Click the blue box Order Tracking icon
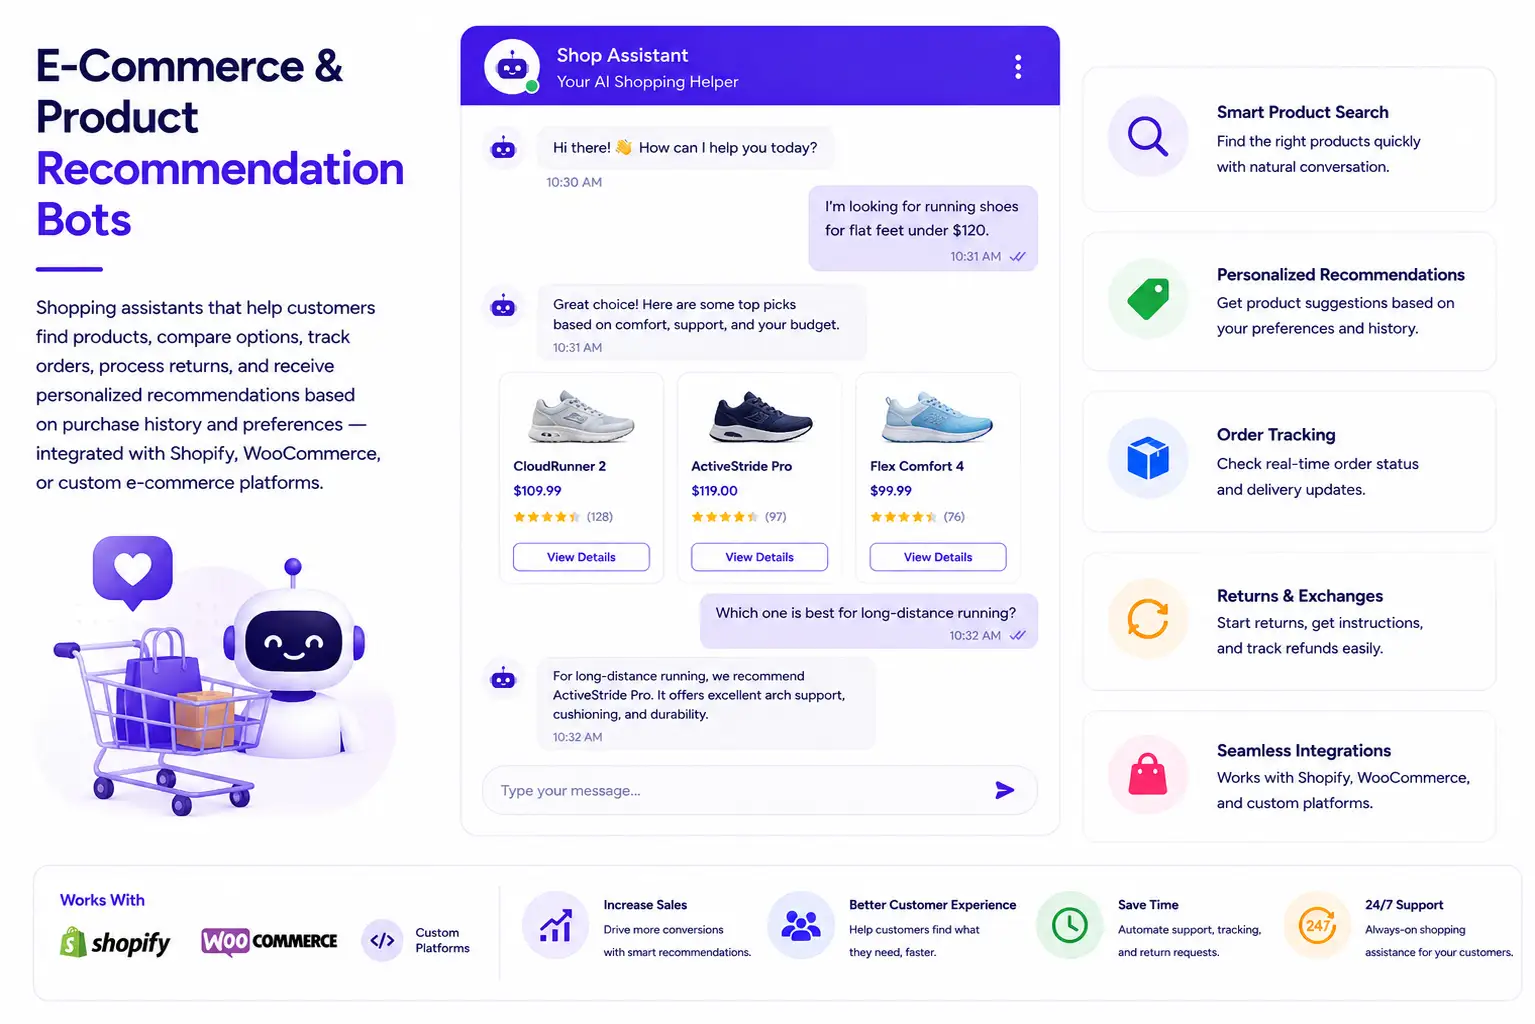This screenshot has width=1535, height=1024. coord(1148,459)
